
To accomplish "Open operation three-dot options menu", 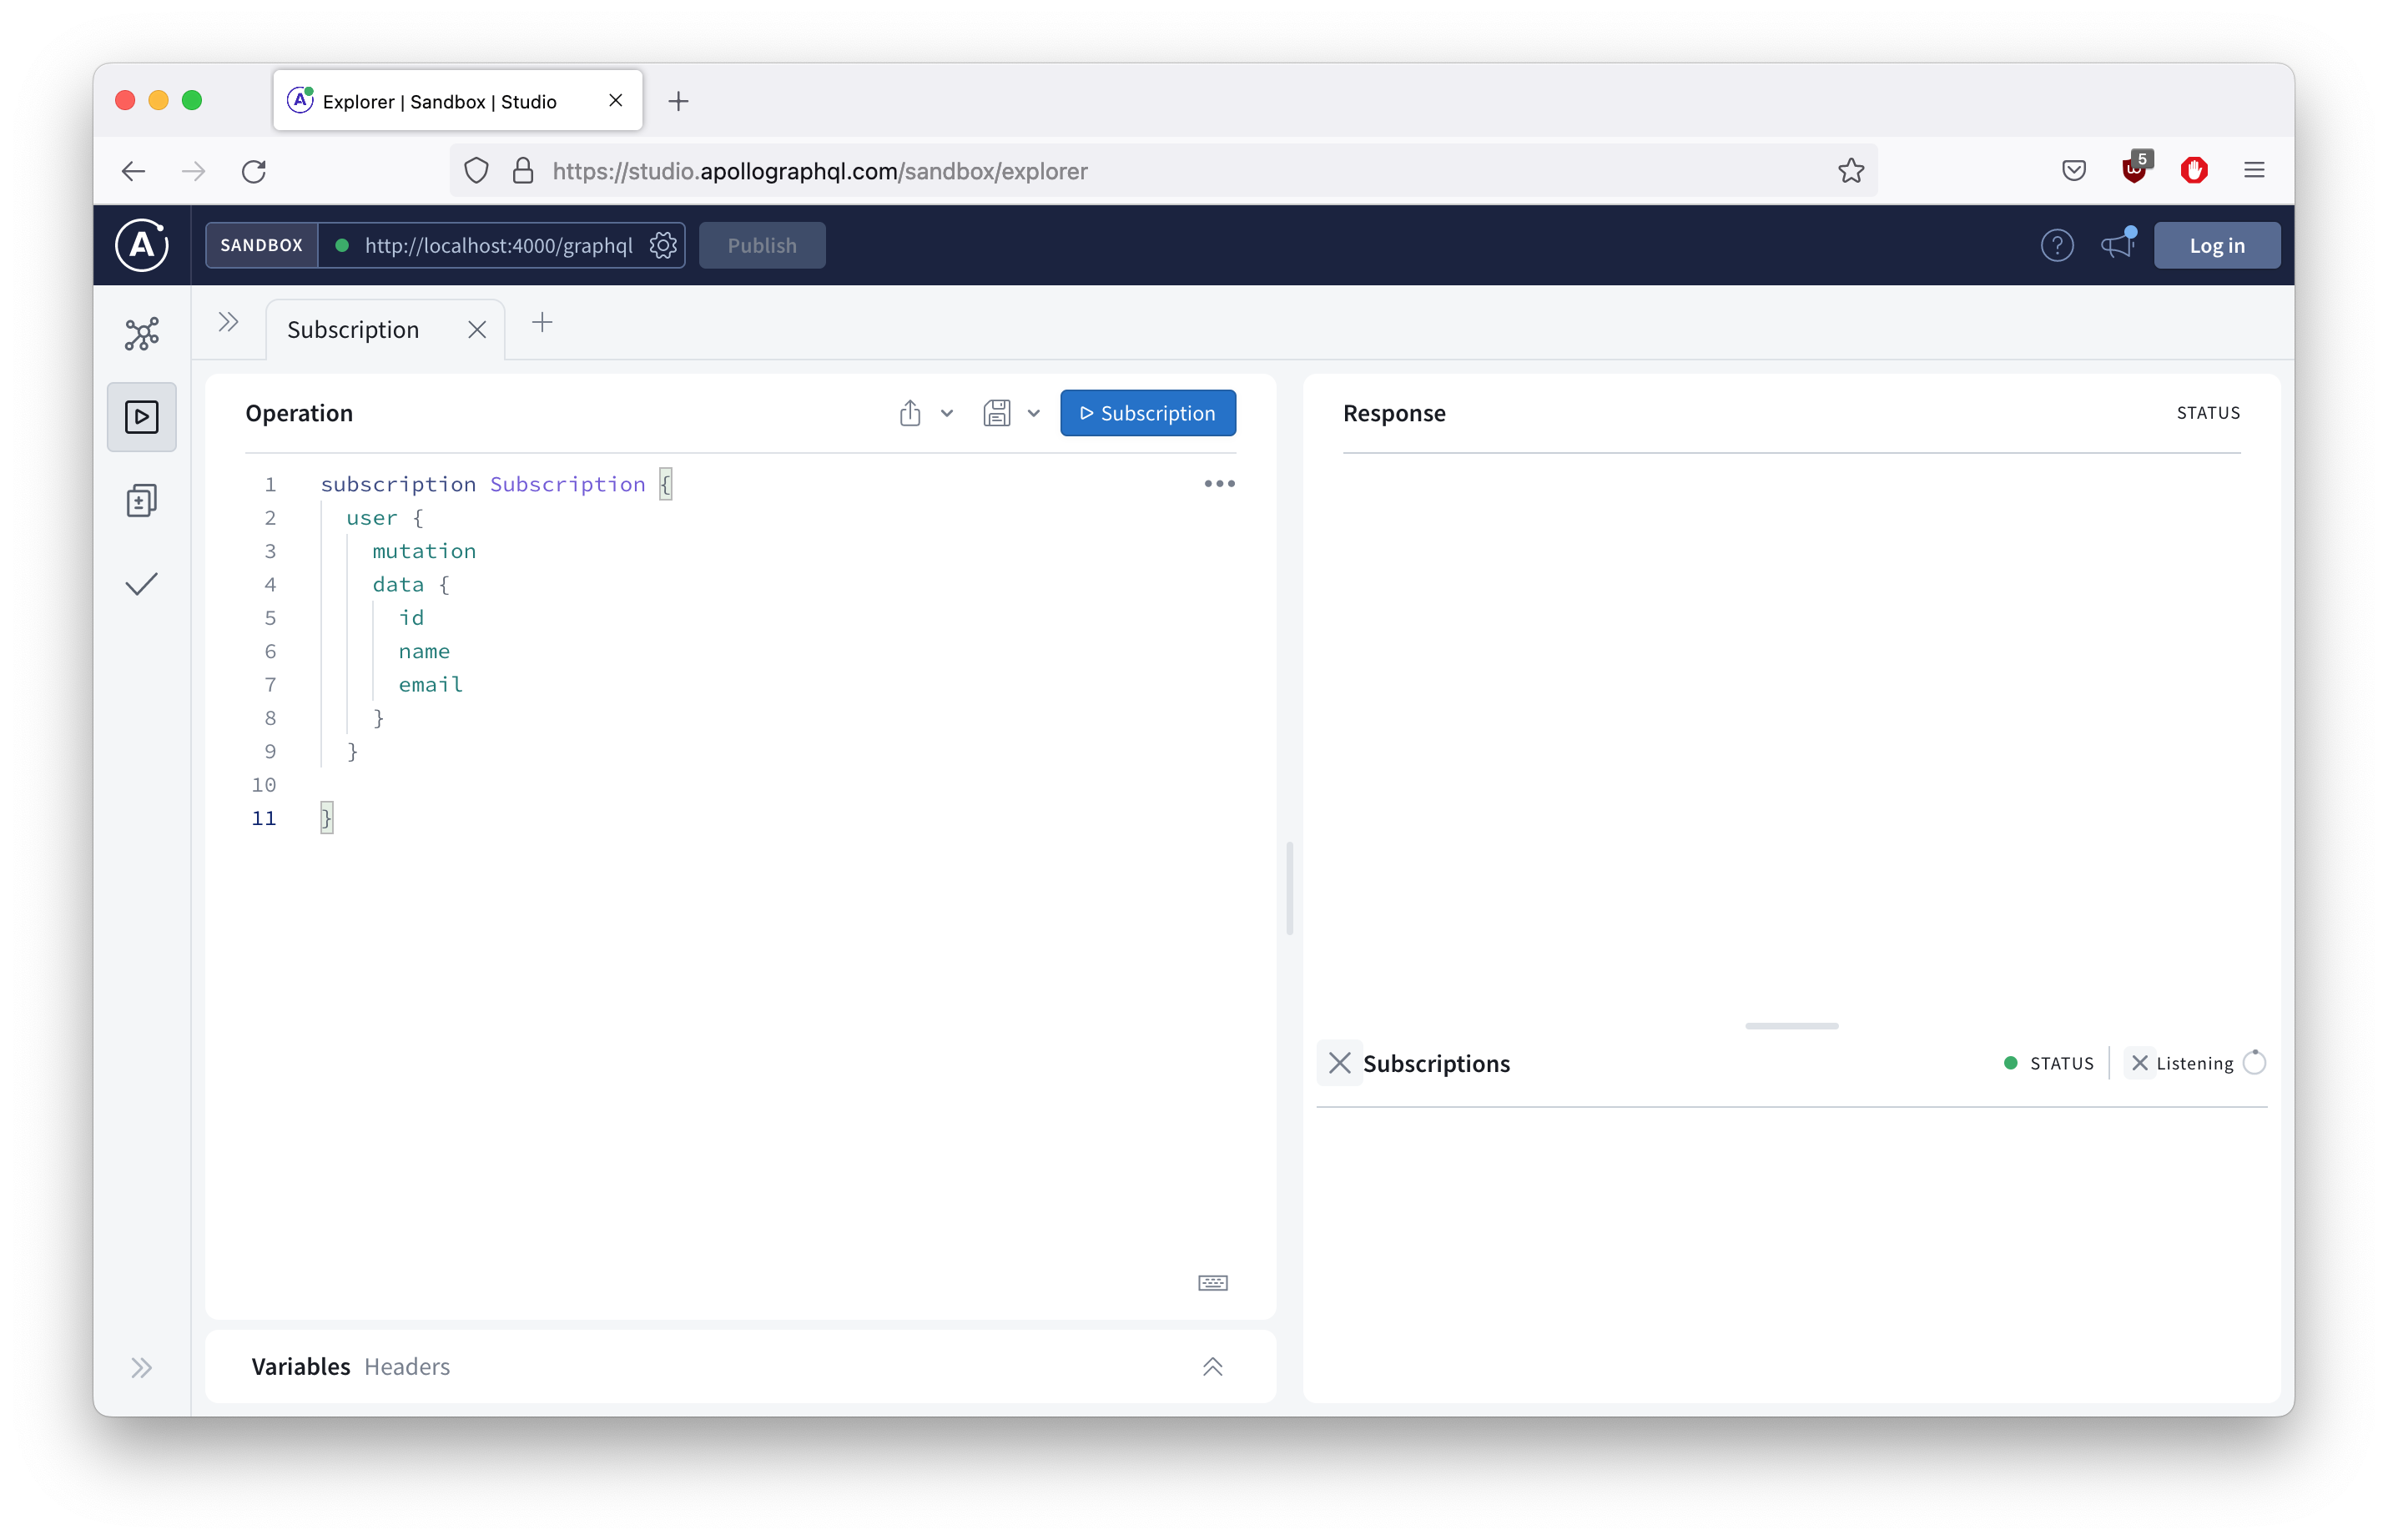I will pyautogui.click(x=1219, y=484).
